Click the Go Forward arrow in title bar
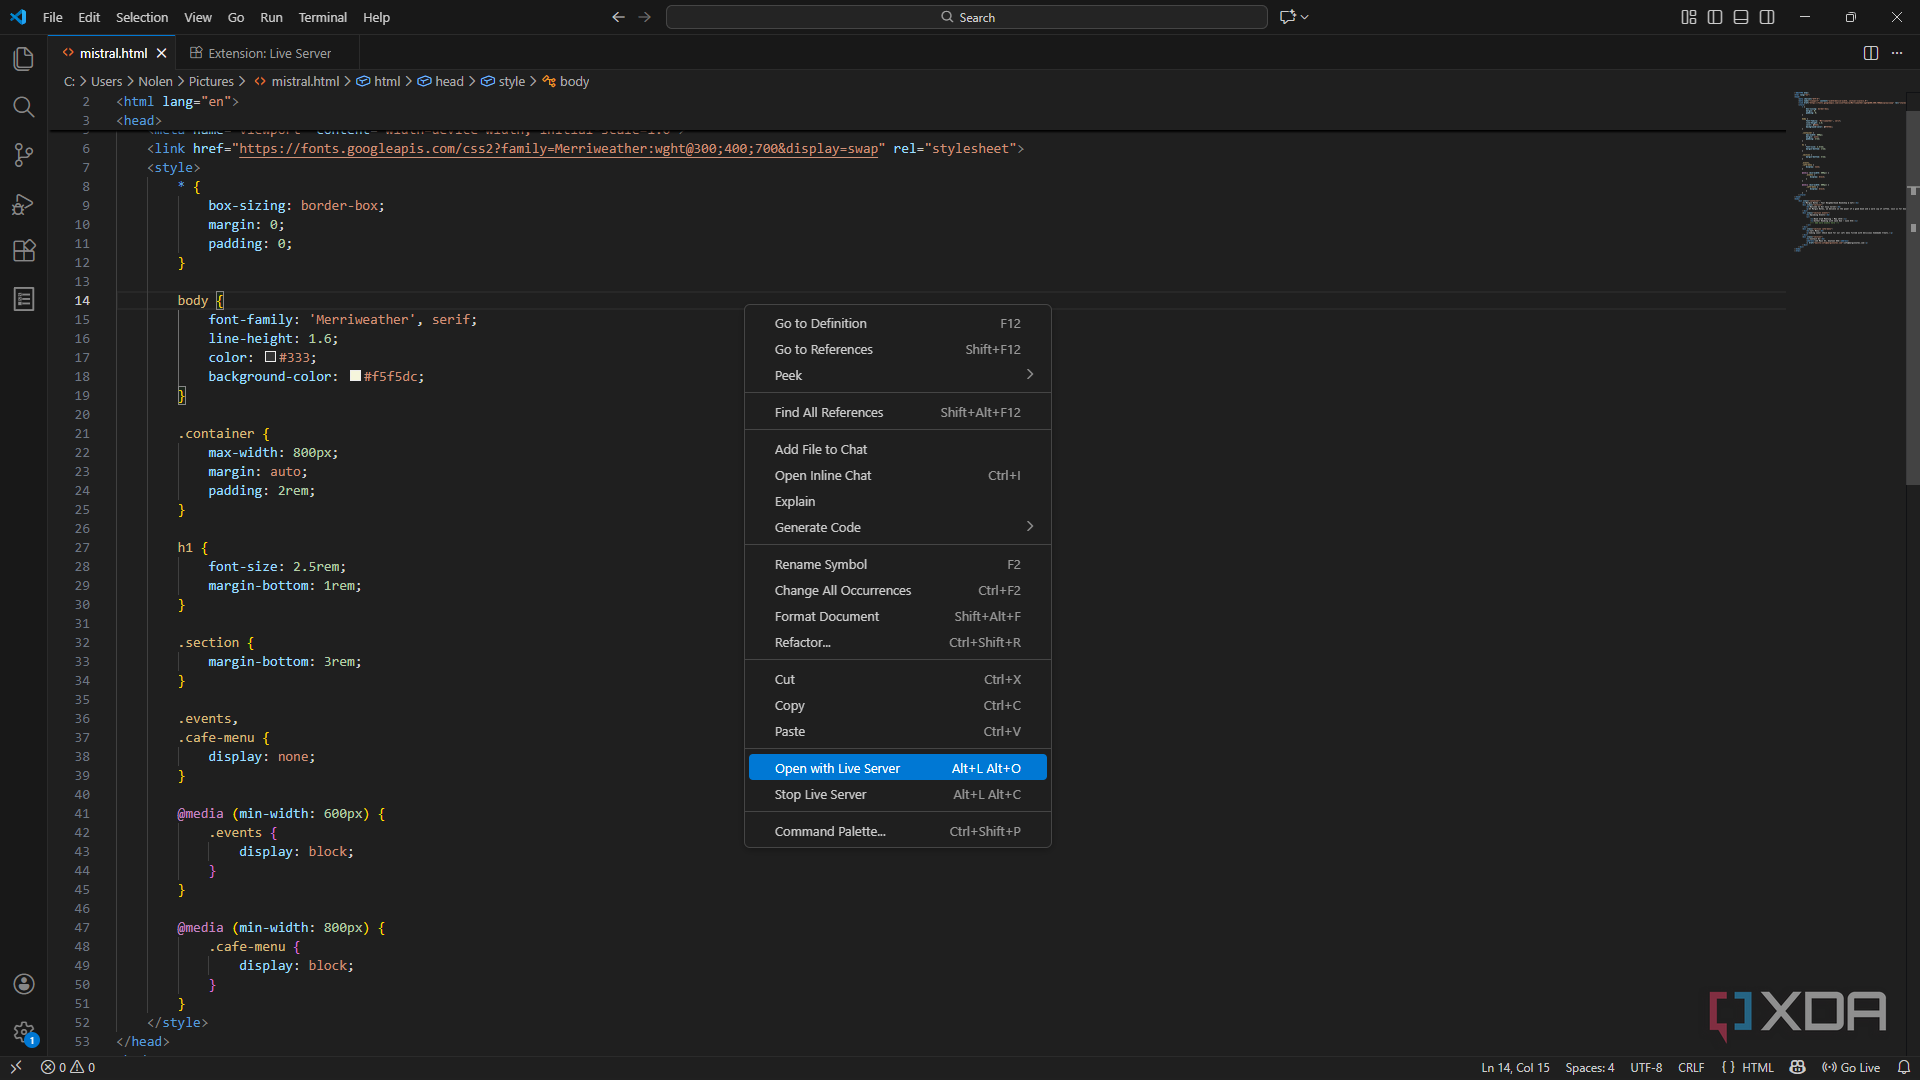This screenshot has width=1920, height=1080. (645, 17)
